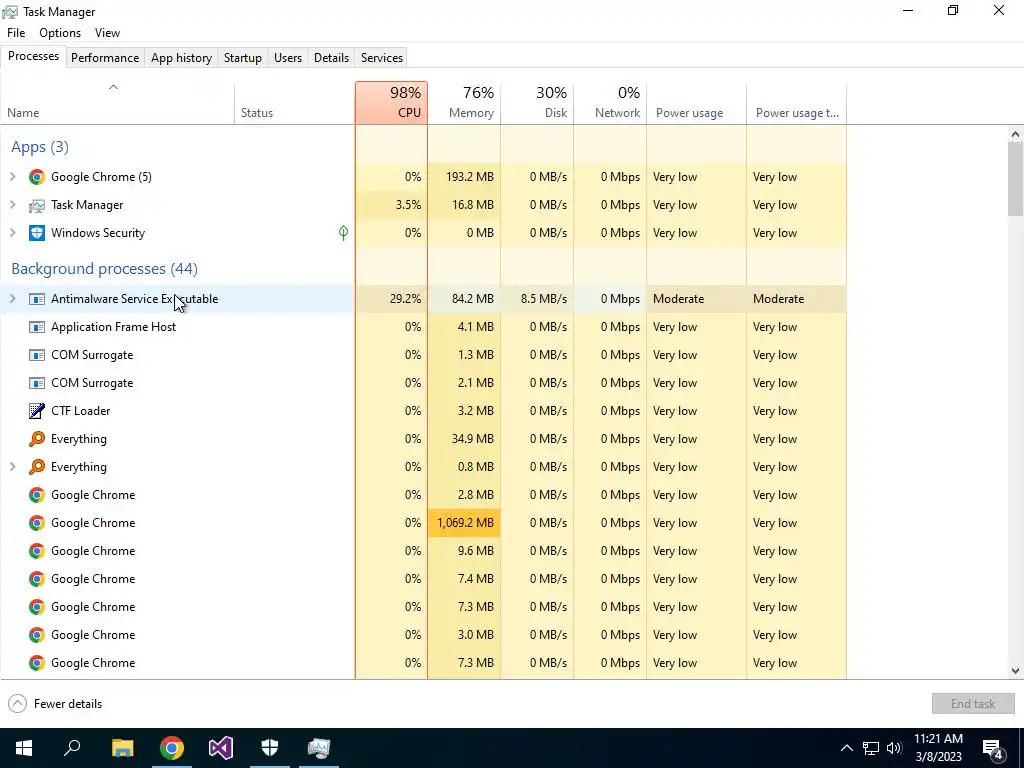Click the vertical scrollbar thumb

click(x=1015, y=178)
